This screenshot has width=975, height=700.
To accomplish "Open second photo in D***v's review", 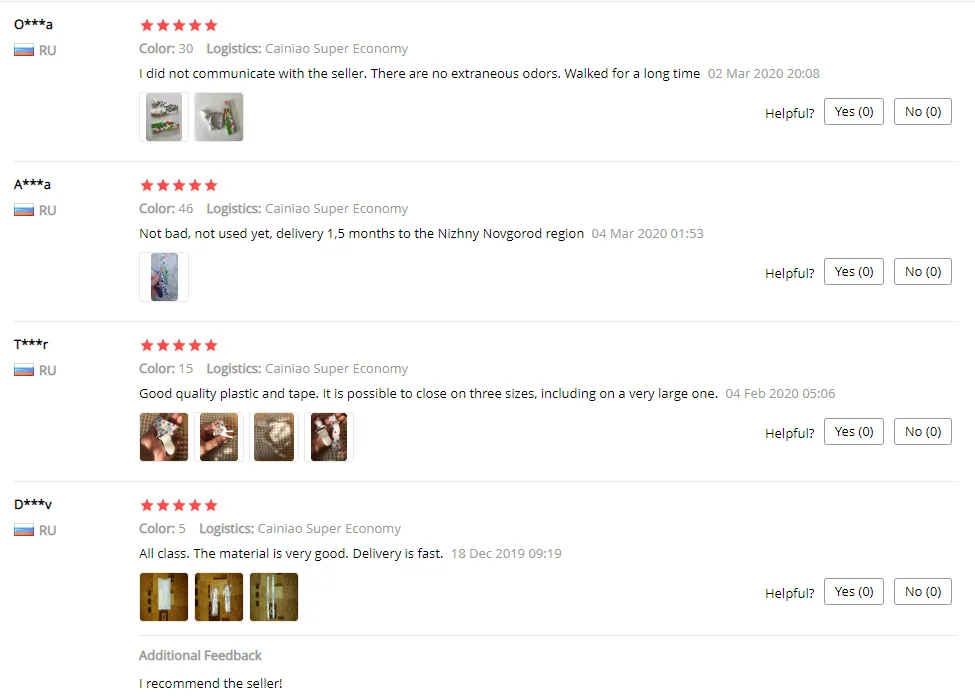I will [219, 597].
